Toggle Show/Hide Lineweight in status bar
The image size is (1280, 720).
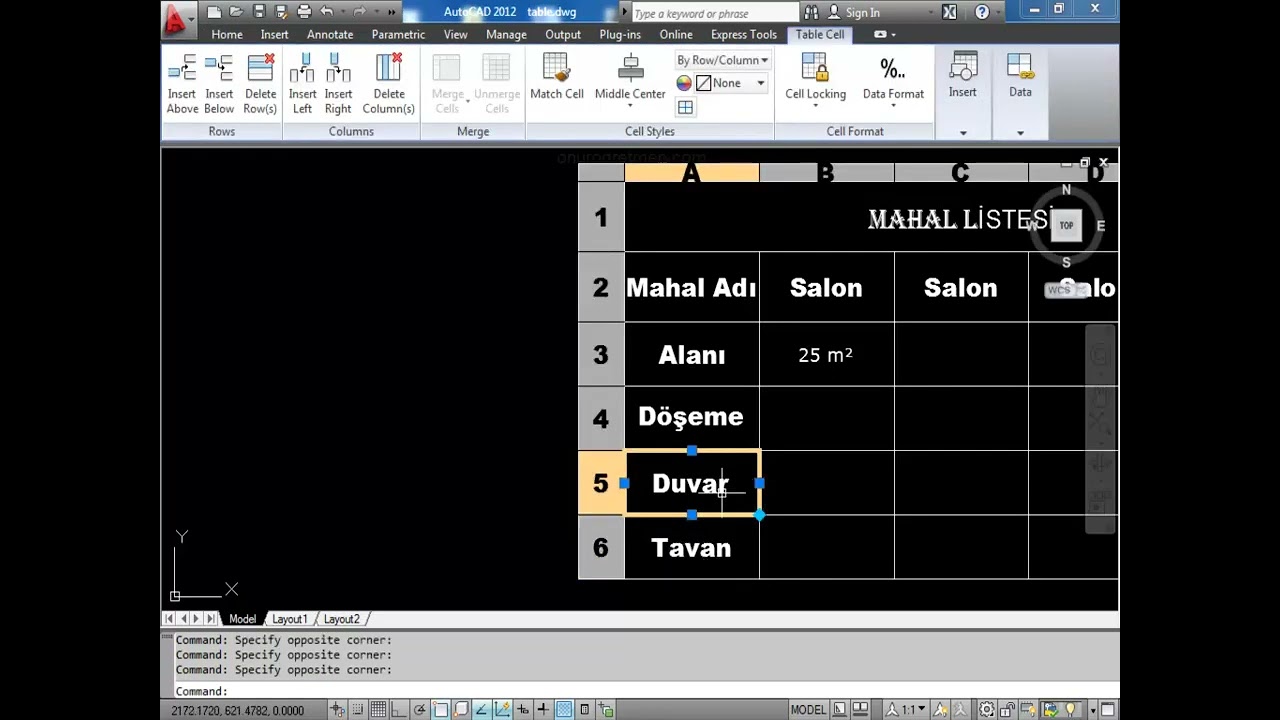coord(543,710)
